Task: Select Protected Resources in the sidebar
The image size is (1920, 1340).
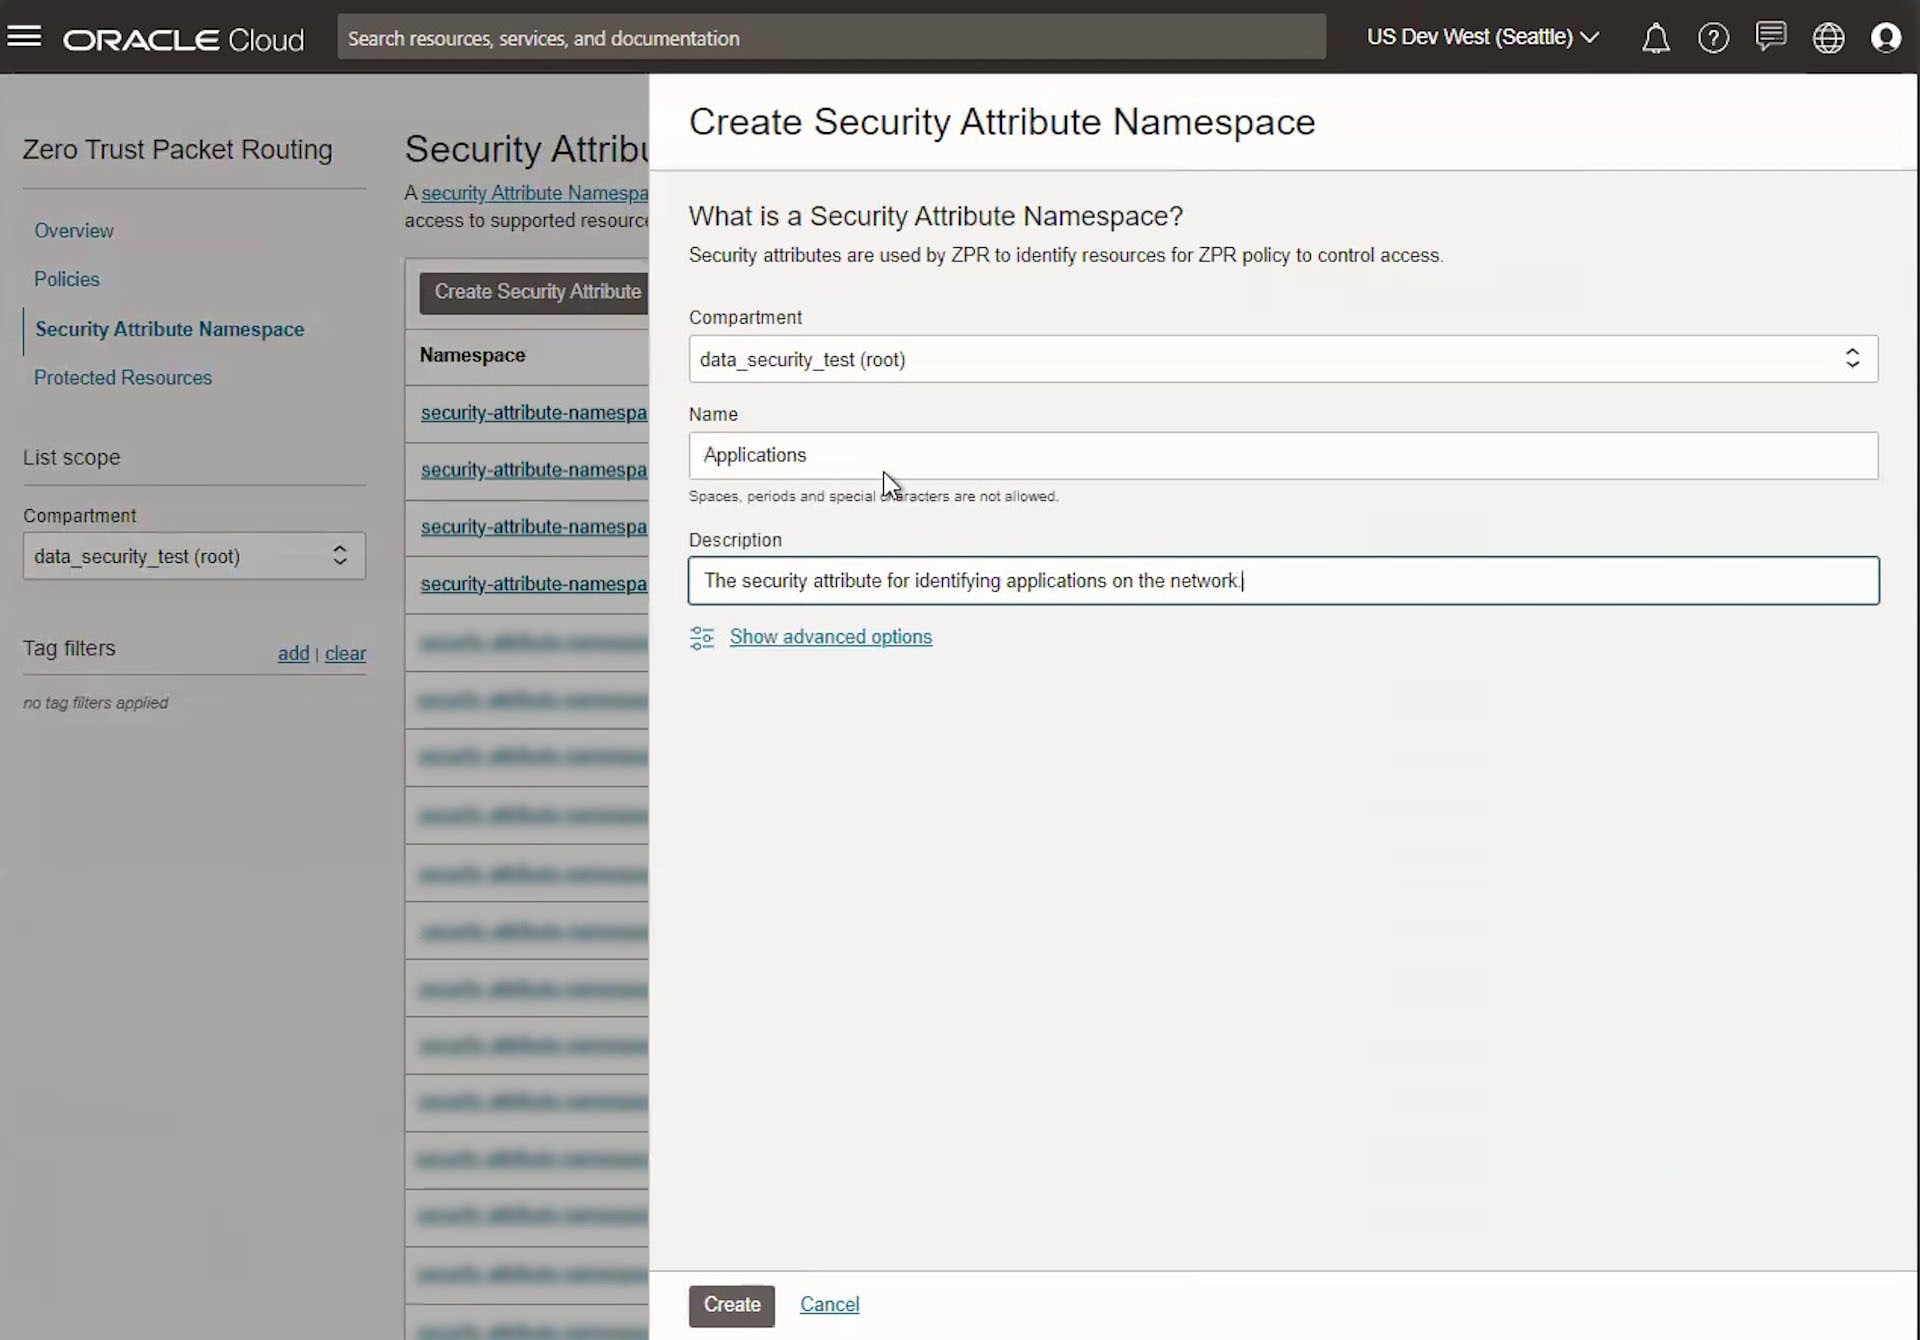Action: click(x=122, y=377)
